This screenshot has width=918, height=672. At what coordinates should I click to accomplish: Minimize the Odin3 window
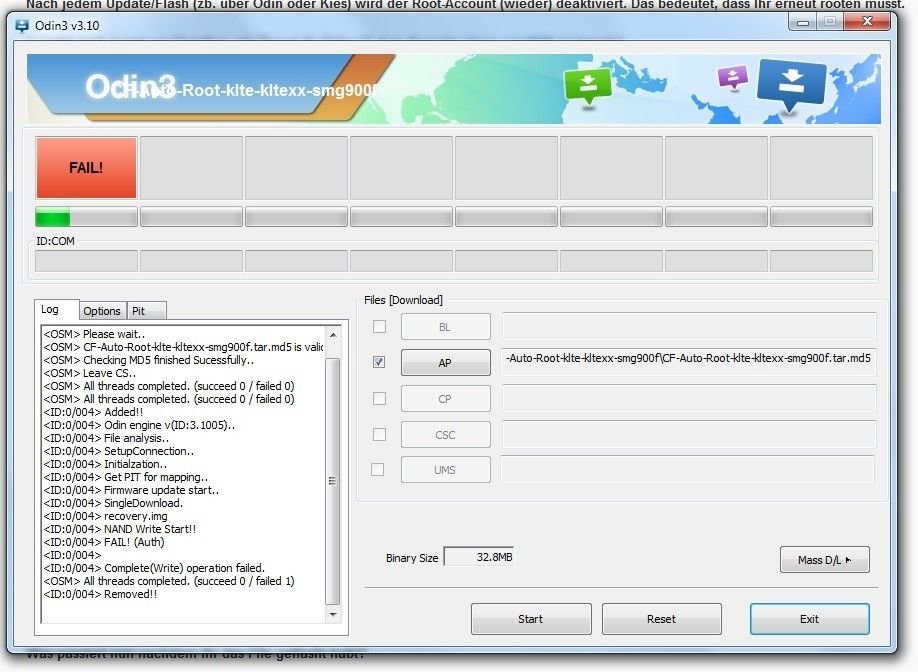tap(803, 22)
